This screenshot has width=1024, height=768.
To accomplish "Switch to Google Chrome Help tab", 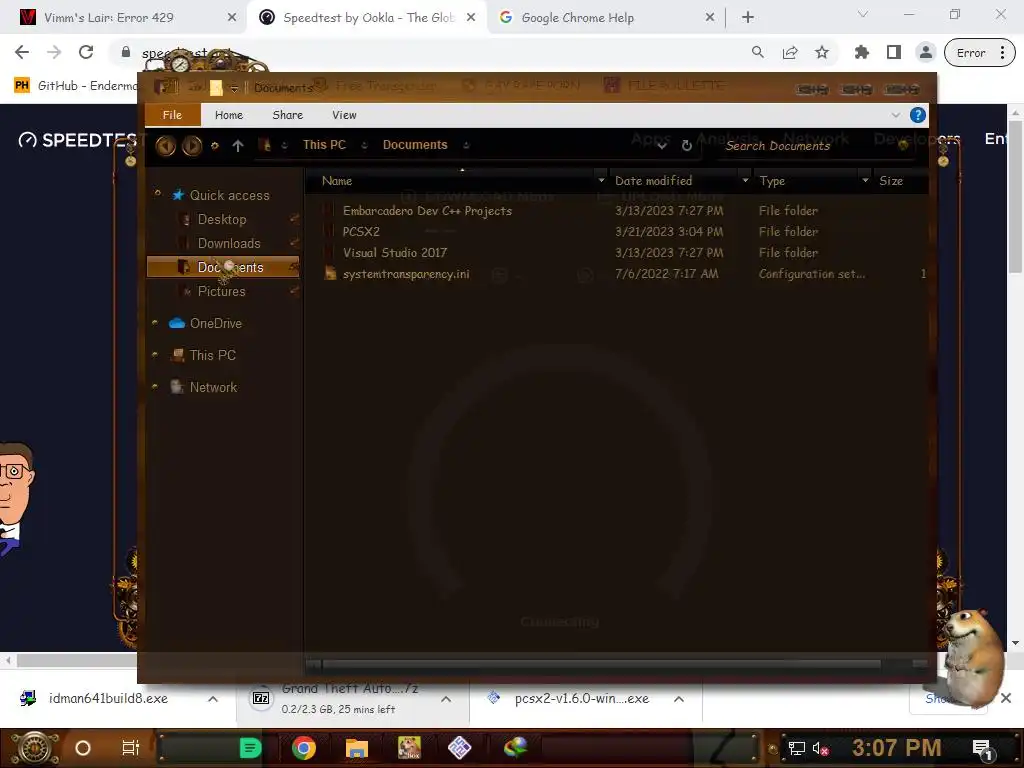I will [578, 18].
